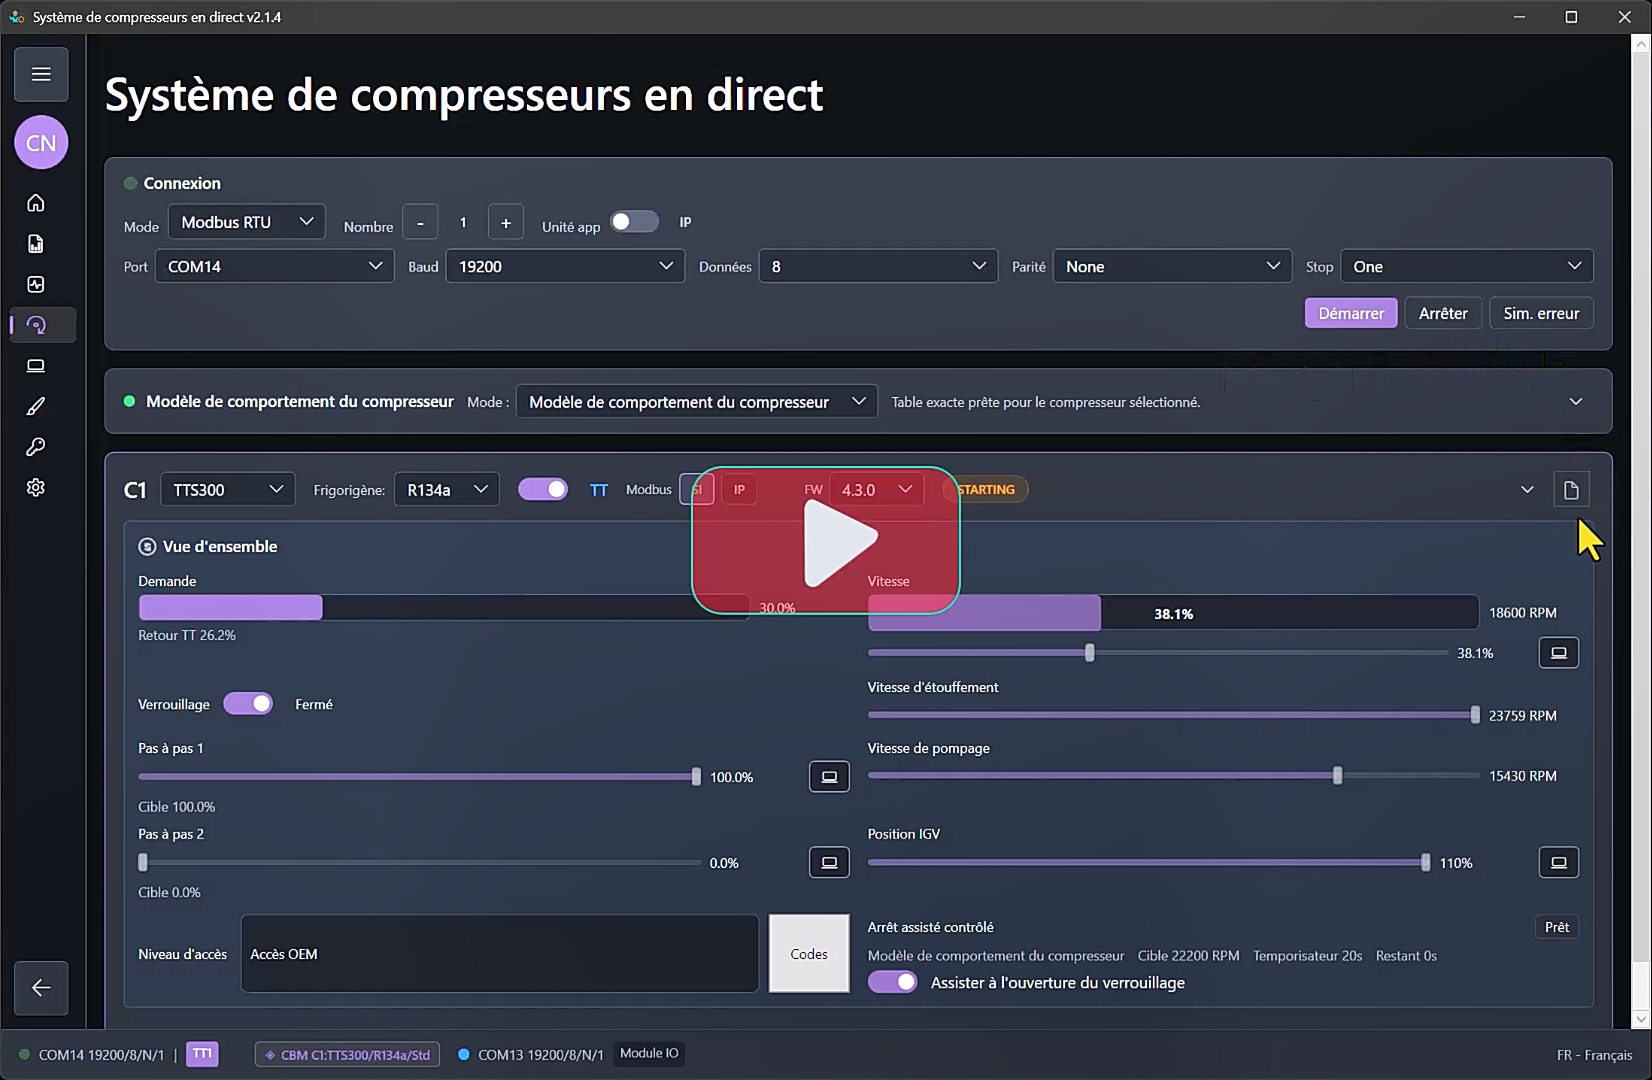
Task: Open the activity monitor sidebar icon
Action: (36, 285)
